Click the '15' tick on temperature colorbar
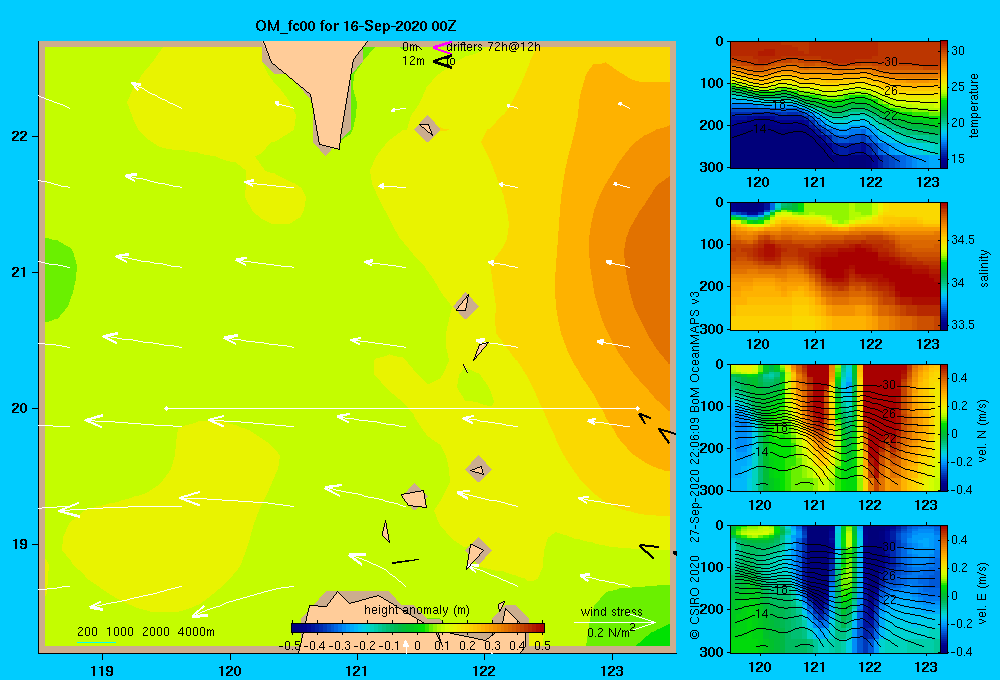The height and width of the screenshot is (680, 1000). 958,159
